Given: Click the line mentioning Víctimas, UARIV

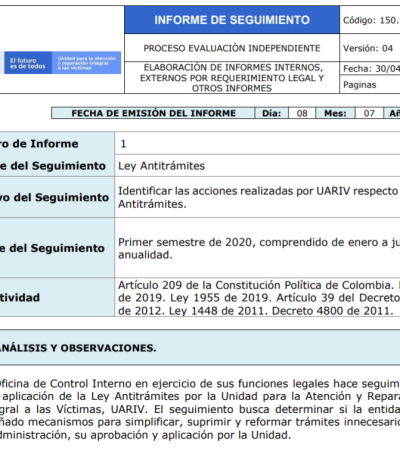Looking at the screenshot, I should click(x=200, y=409).
